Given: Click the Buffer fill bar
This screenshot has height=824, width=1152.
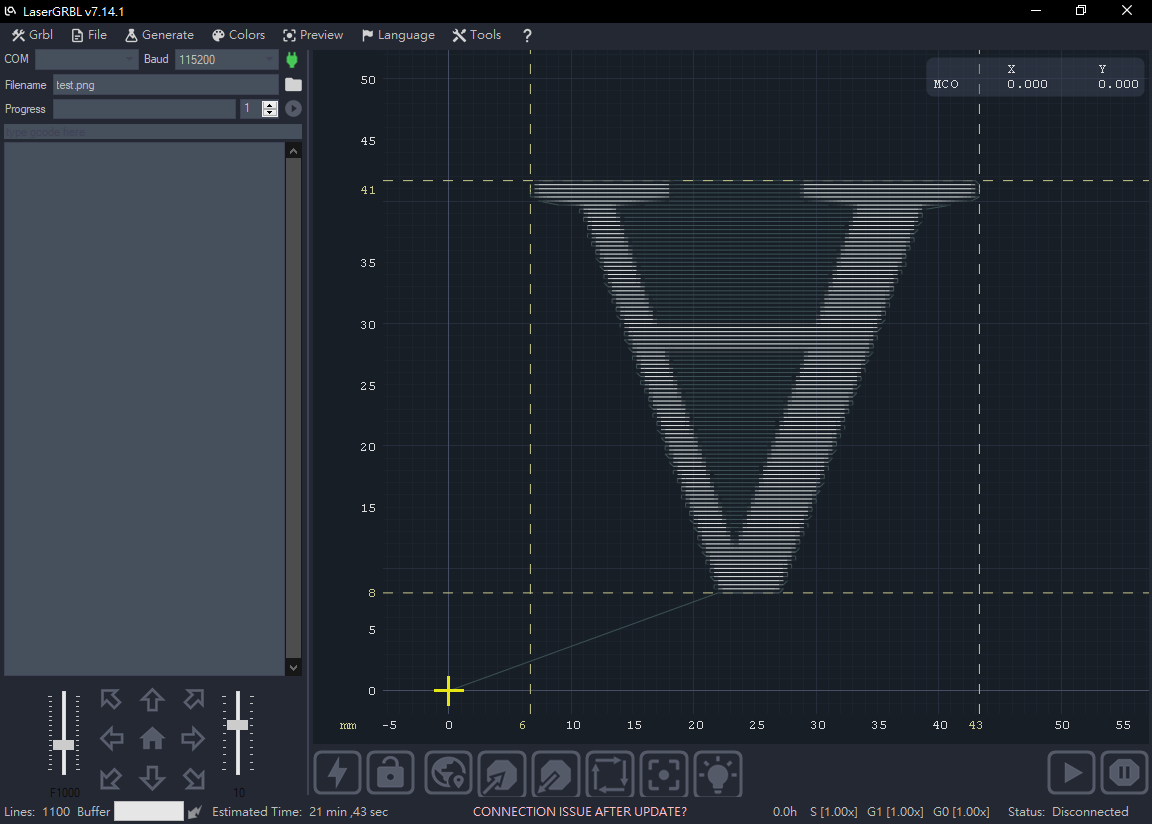Looking at the screenshot, I should pyautogui.click(x=148, y=811).
